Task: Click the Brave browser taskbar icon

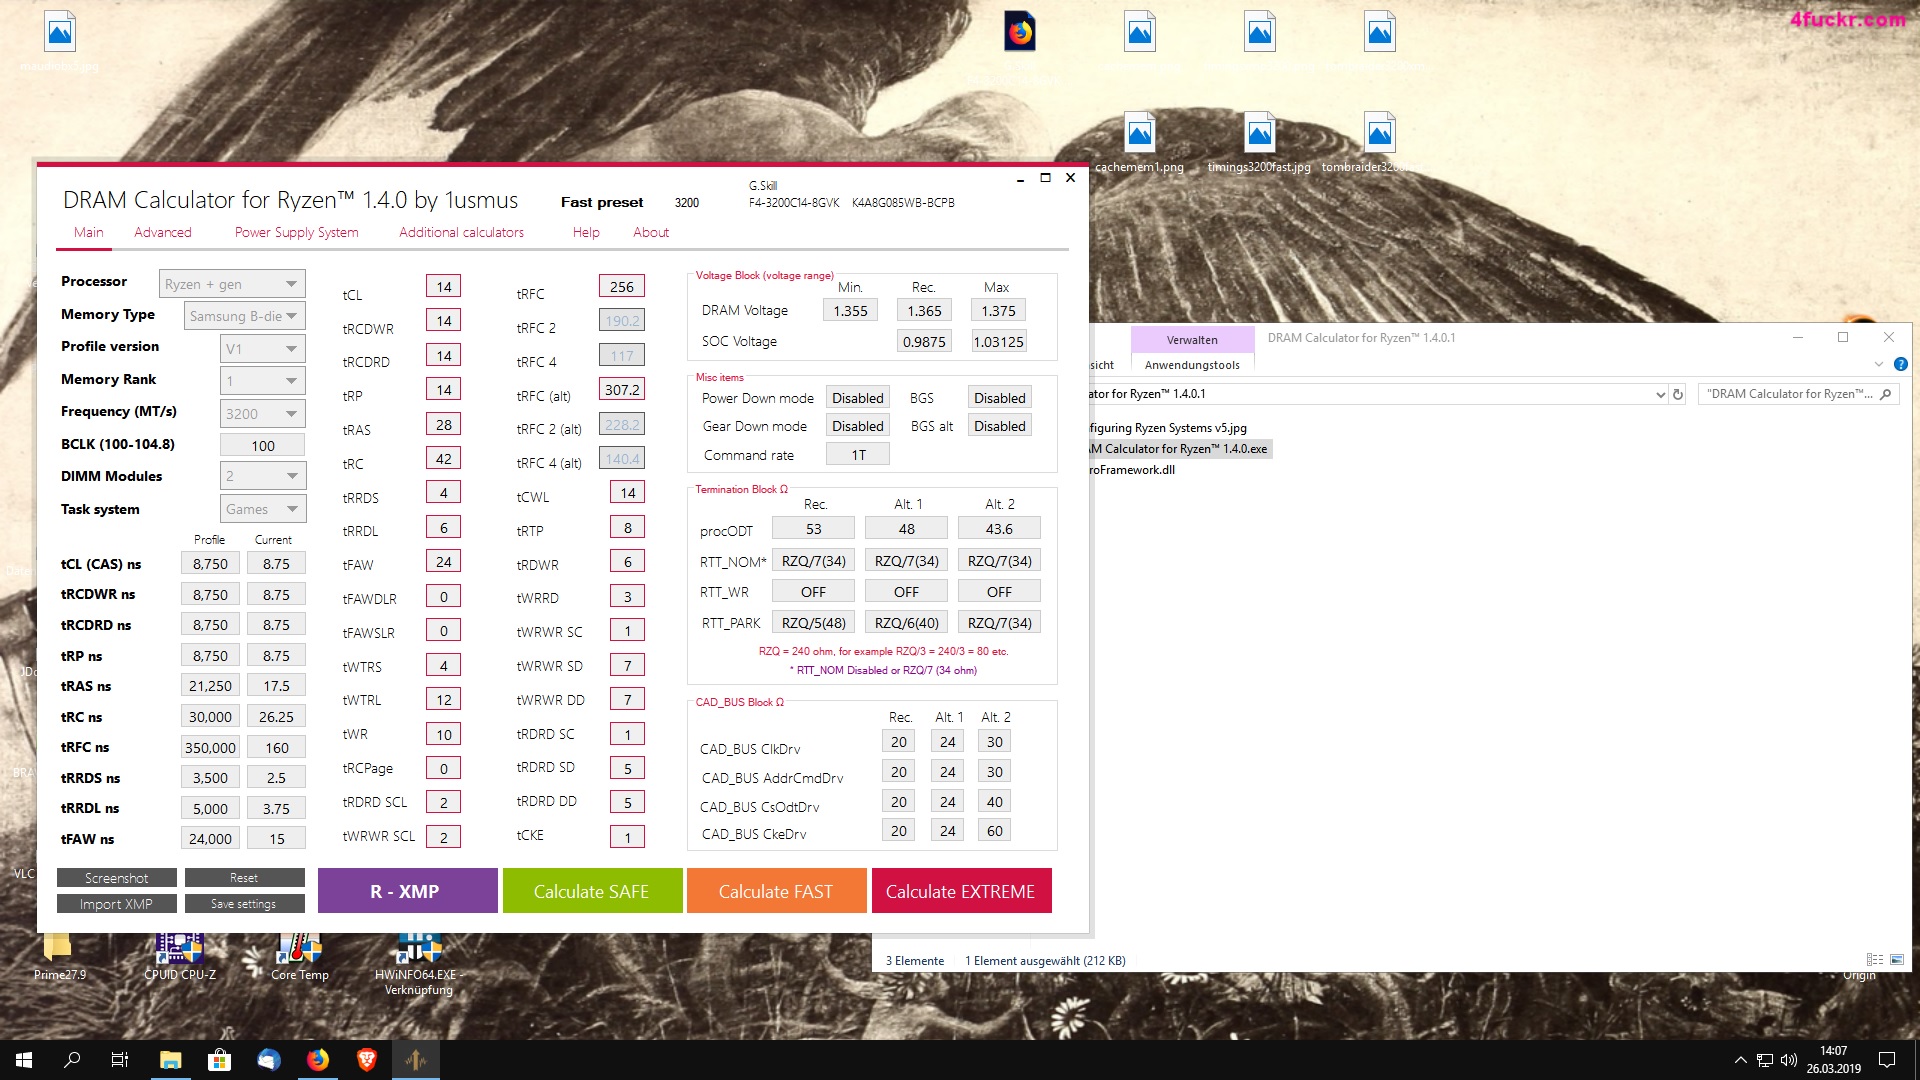Action: click(366, 1060)
